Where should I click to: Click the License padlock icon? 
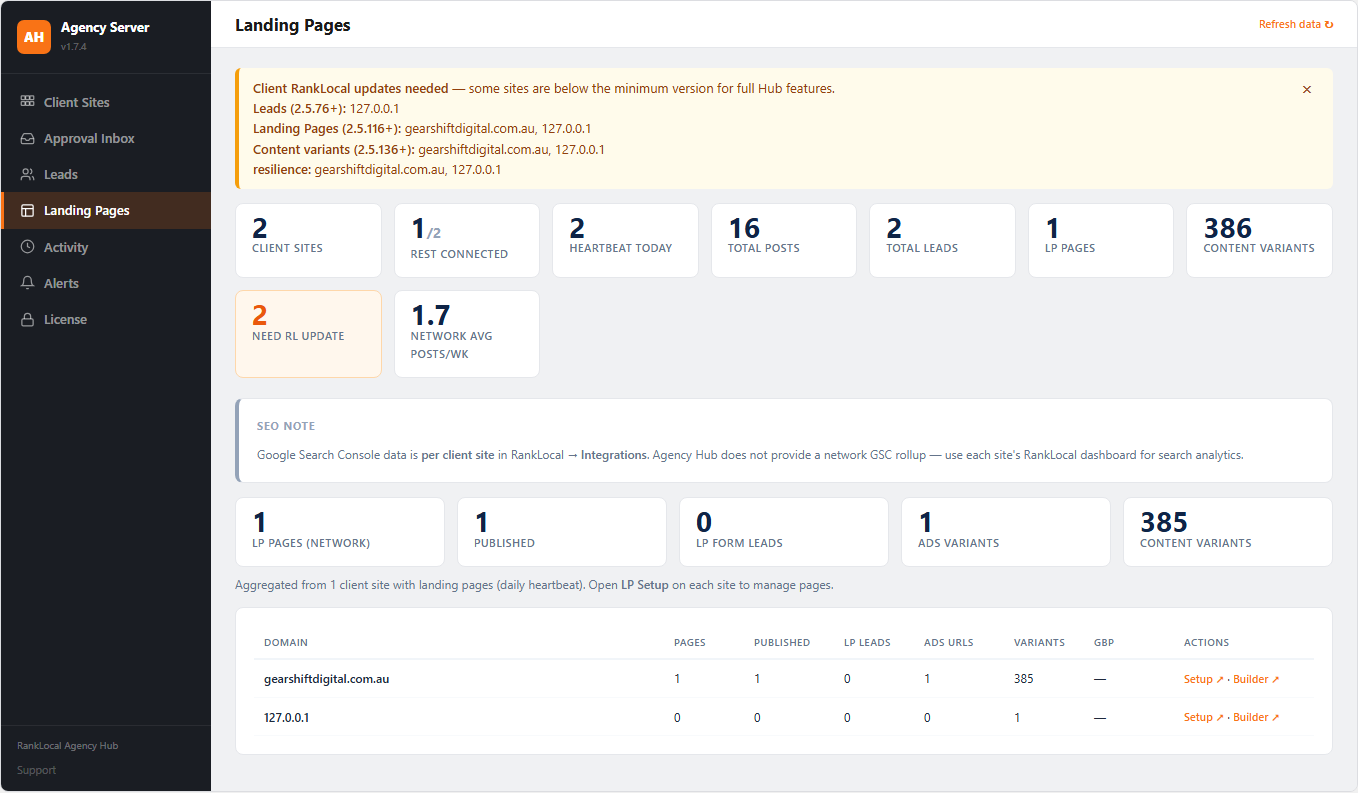click(x=27, y=319)
